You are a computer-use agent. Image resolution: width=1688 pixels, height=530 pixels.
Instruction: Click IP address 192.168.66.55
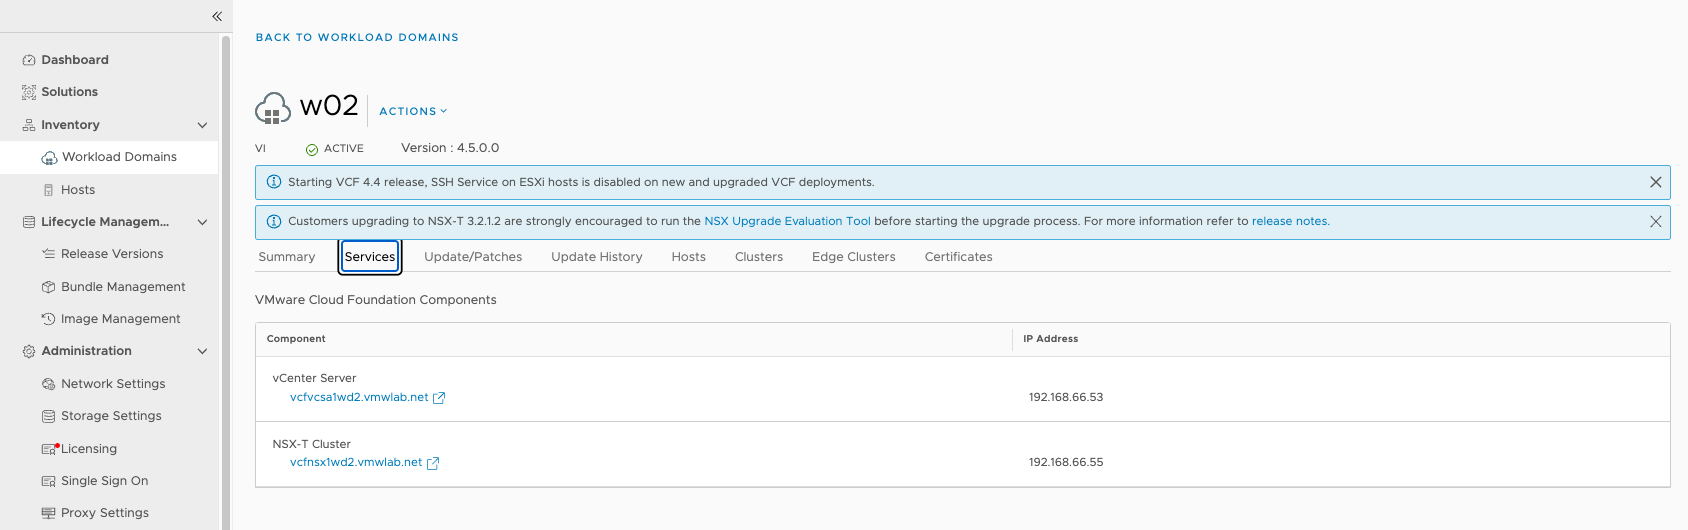1066,462
